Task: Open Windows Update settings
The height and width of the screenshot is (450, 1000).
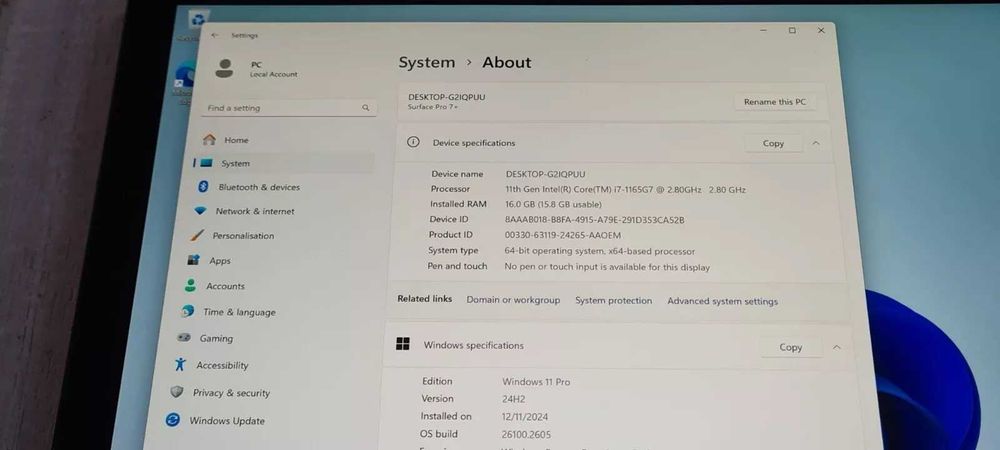Action: pyautogui.click(x=227, y=421)
